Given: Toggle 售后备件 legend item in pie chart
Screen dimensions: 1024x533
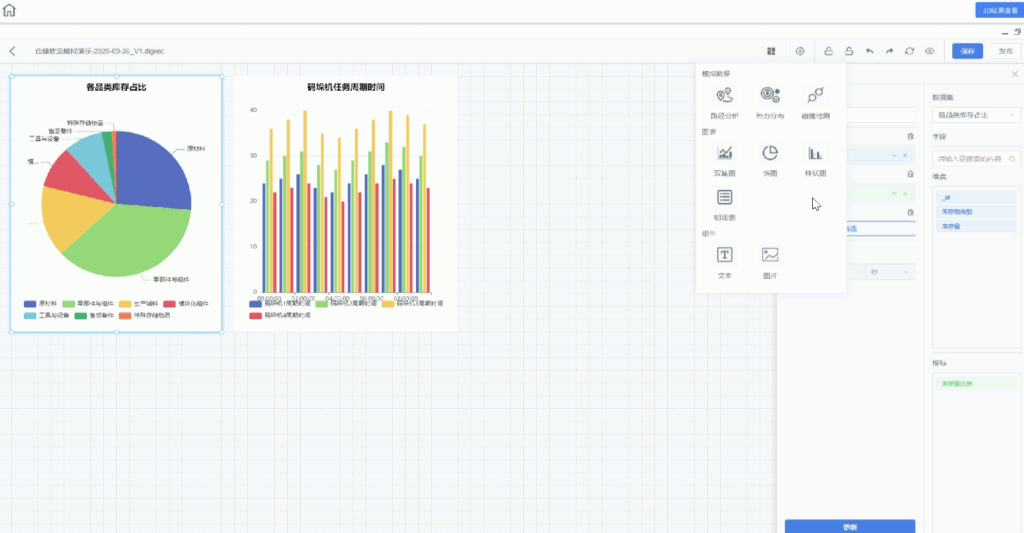Looking at the screenshot, I should (94, 315).
